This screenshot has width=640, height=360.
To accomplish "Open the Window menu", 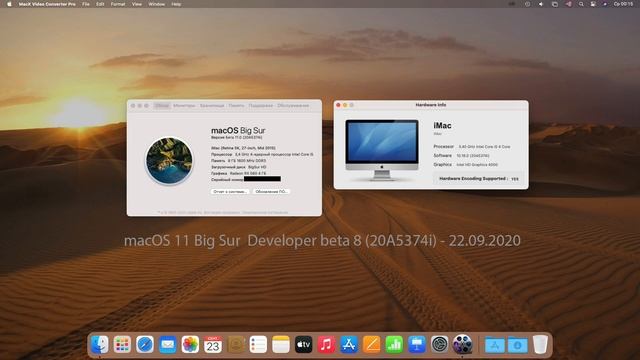I will pos(156,4).
